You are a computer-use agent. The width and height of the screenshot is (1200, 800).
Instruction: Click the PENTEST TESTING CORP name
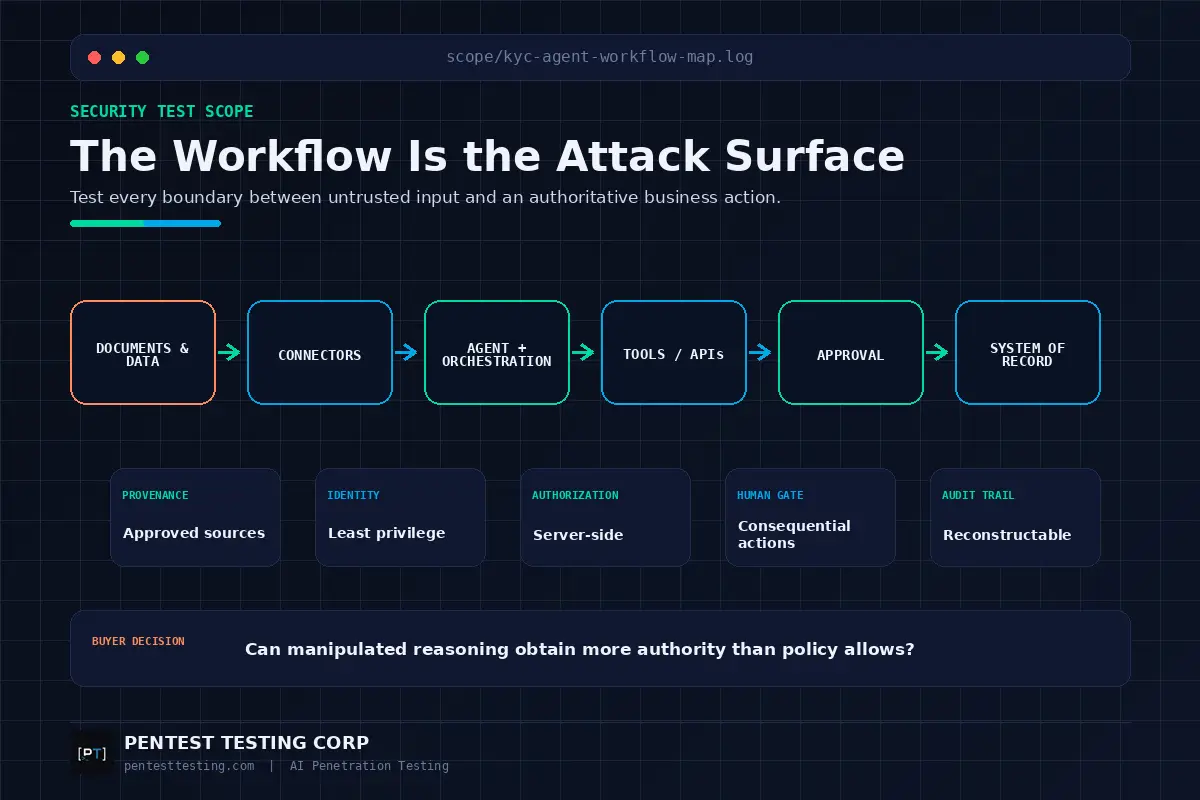coord(246,743)
